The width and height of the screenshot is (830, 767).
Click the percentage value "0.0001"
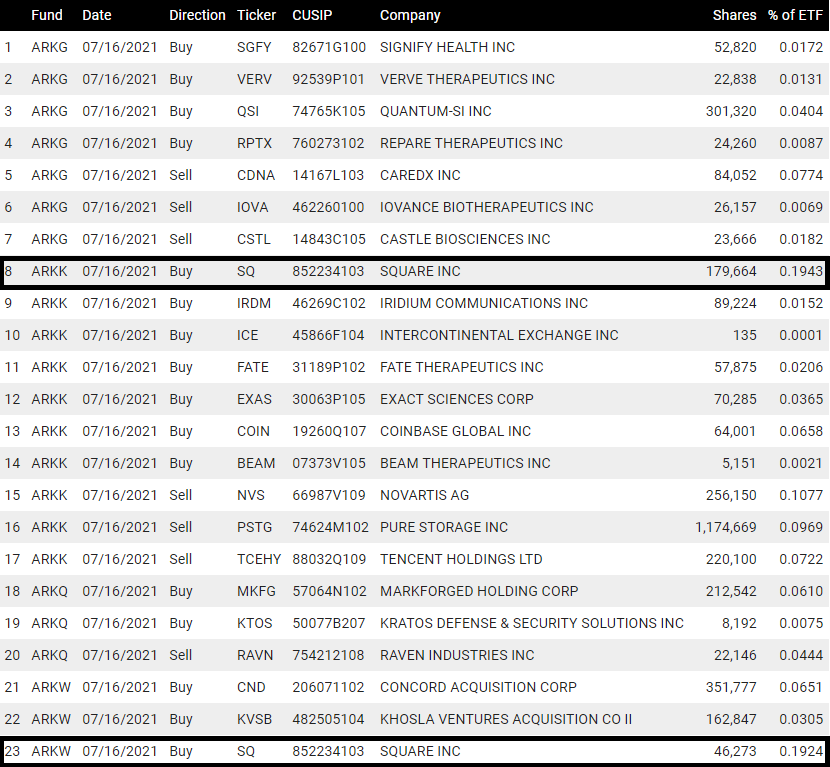point(801,335)
